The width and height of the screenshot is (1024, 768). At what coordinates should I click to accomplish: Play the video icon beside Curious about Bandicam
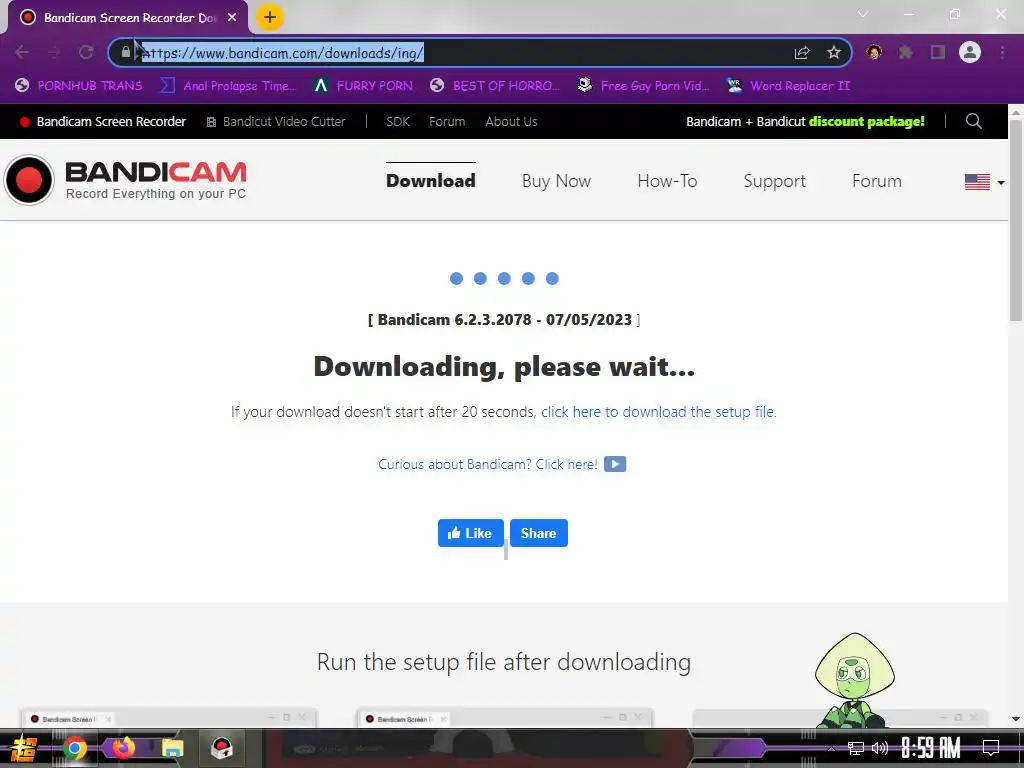[x=615, y=464]
